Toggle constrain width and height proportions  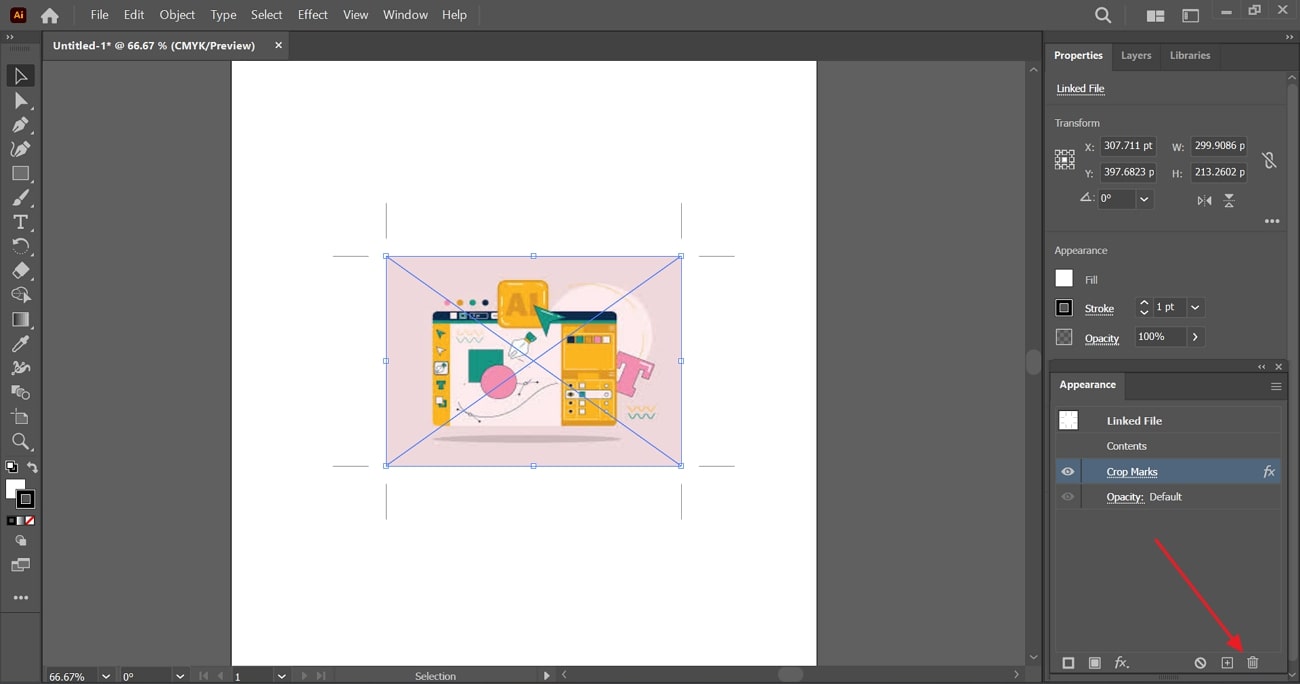(x=1268, y=160)
